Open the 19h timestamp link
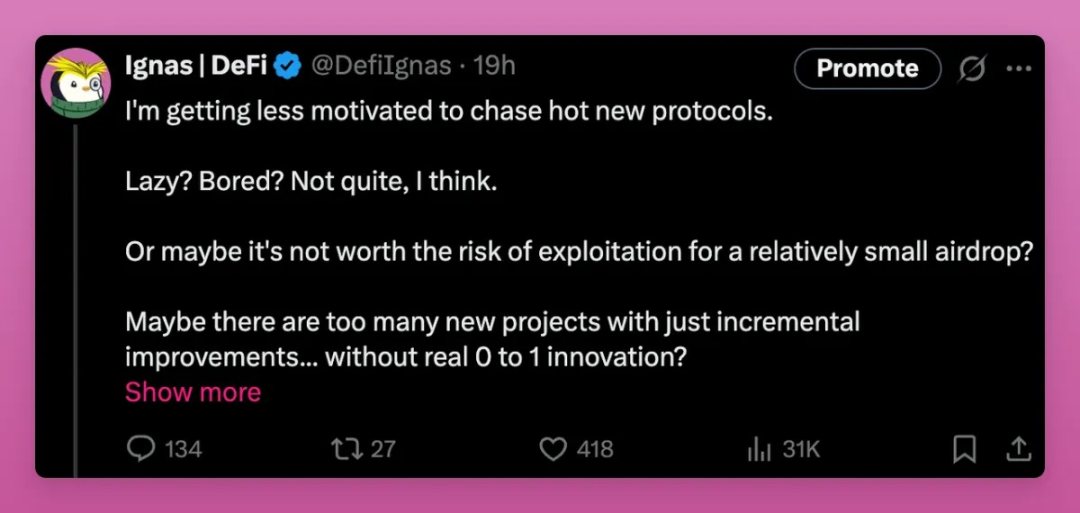 click(x=494, y=67)
